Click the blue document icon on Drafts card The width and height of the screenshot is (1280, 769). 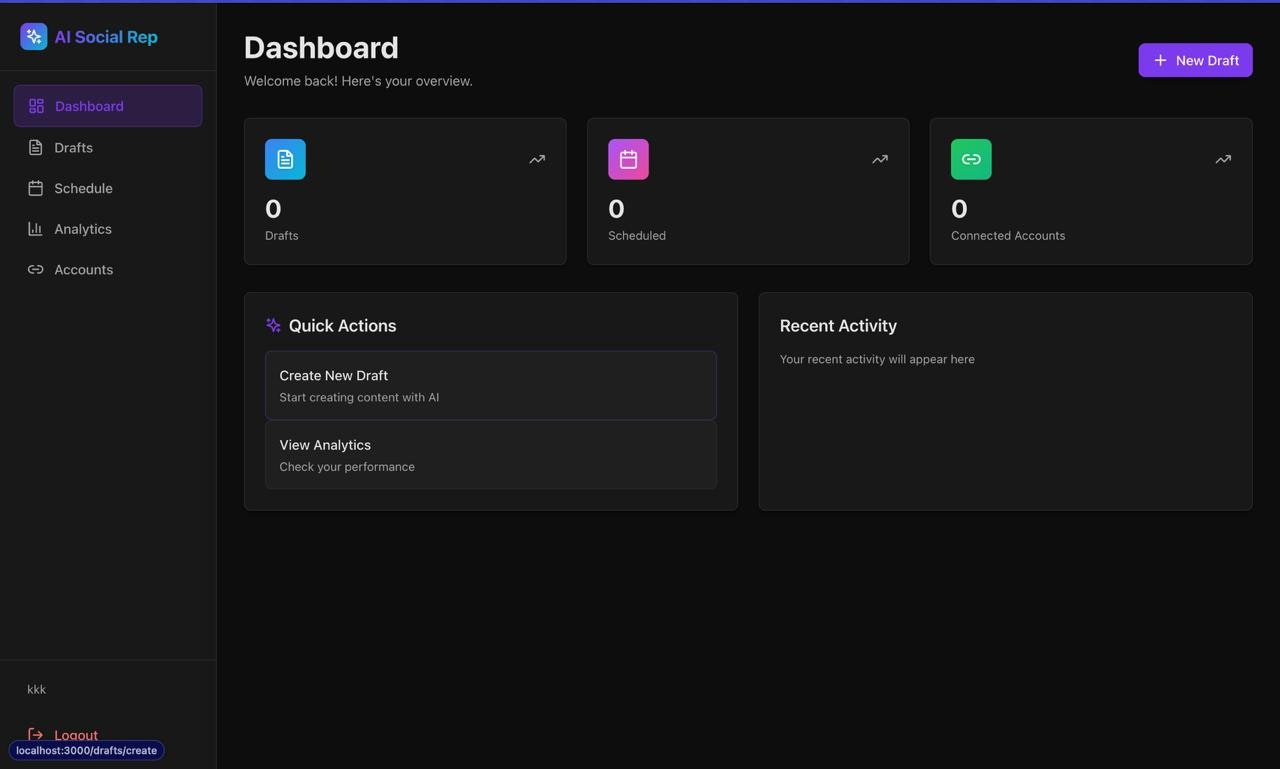click(x=285, y=158)
